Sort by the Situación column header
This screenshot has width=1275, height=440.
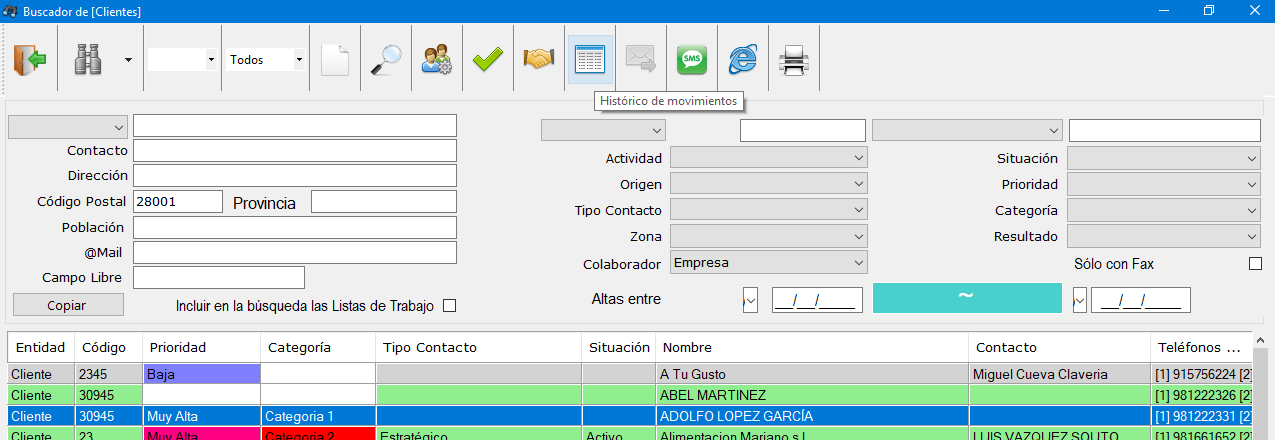click(619, 347)
